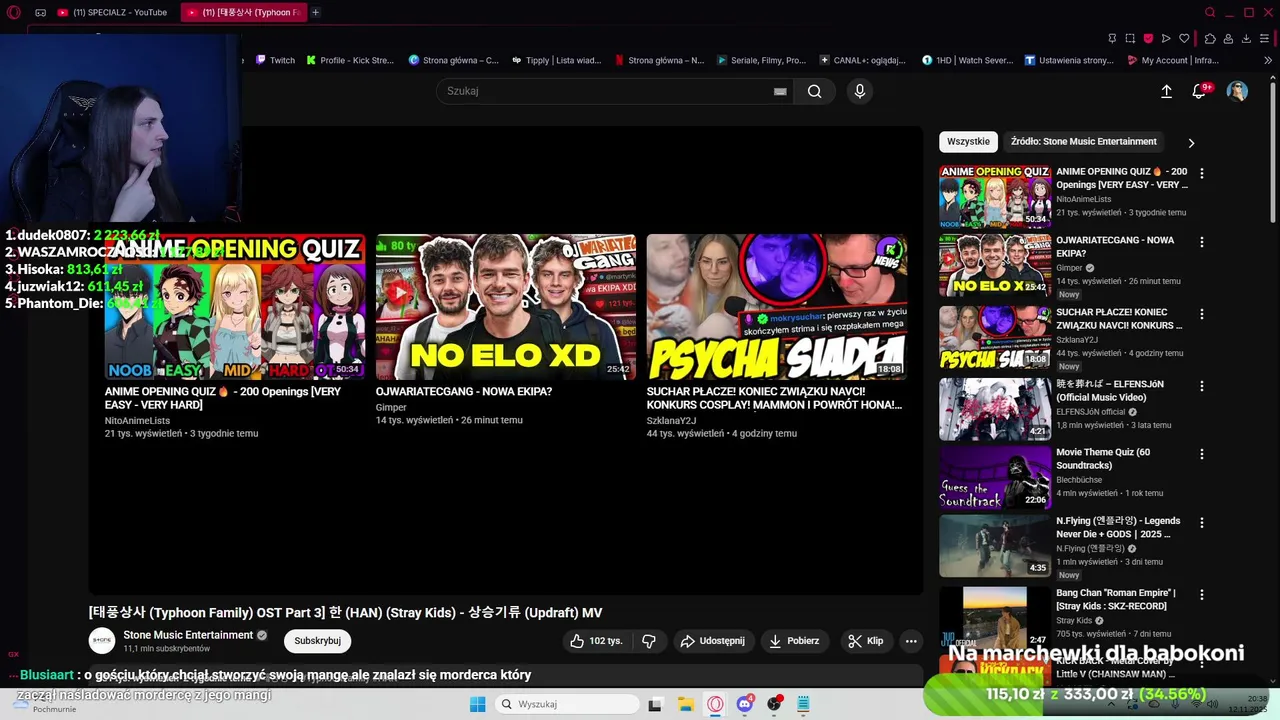1280x720 pixels.
Task: Open the Twitch bookmark
Action: [276, 60]
